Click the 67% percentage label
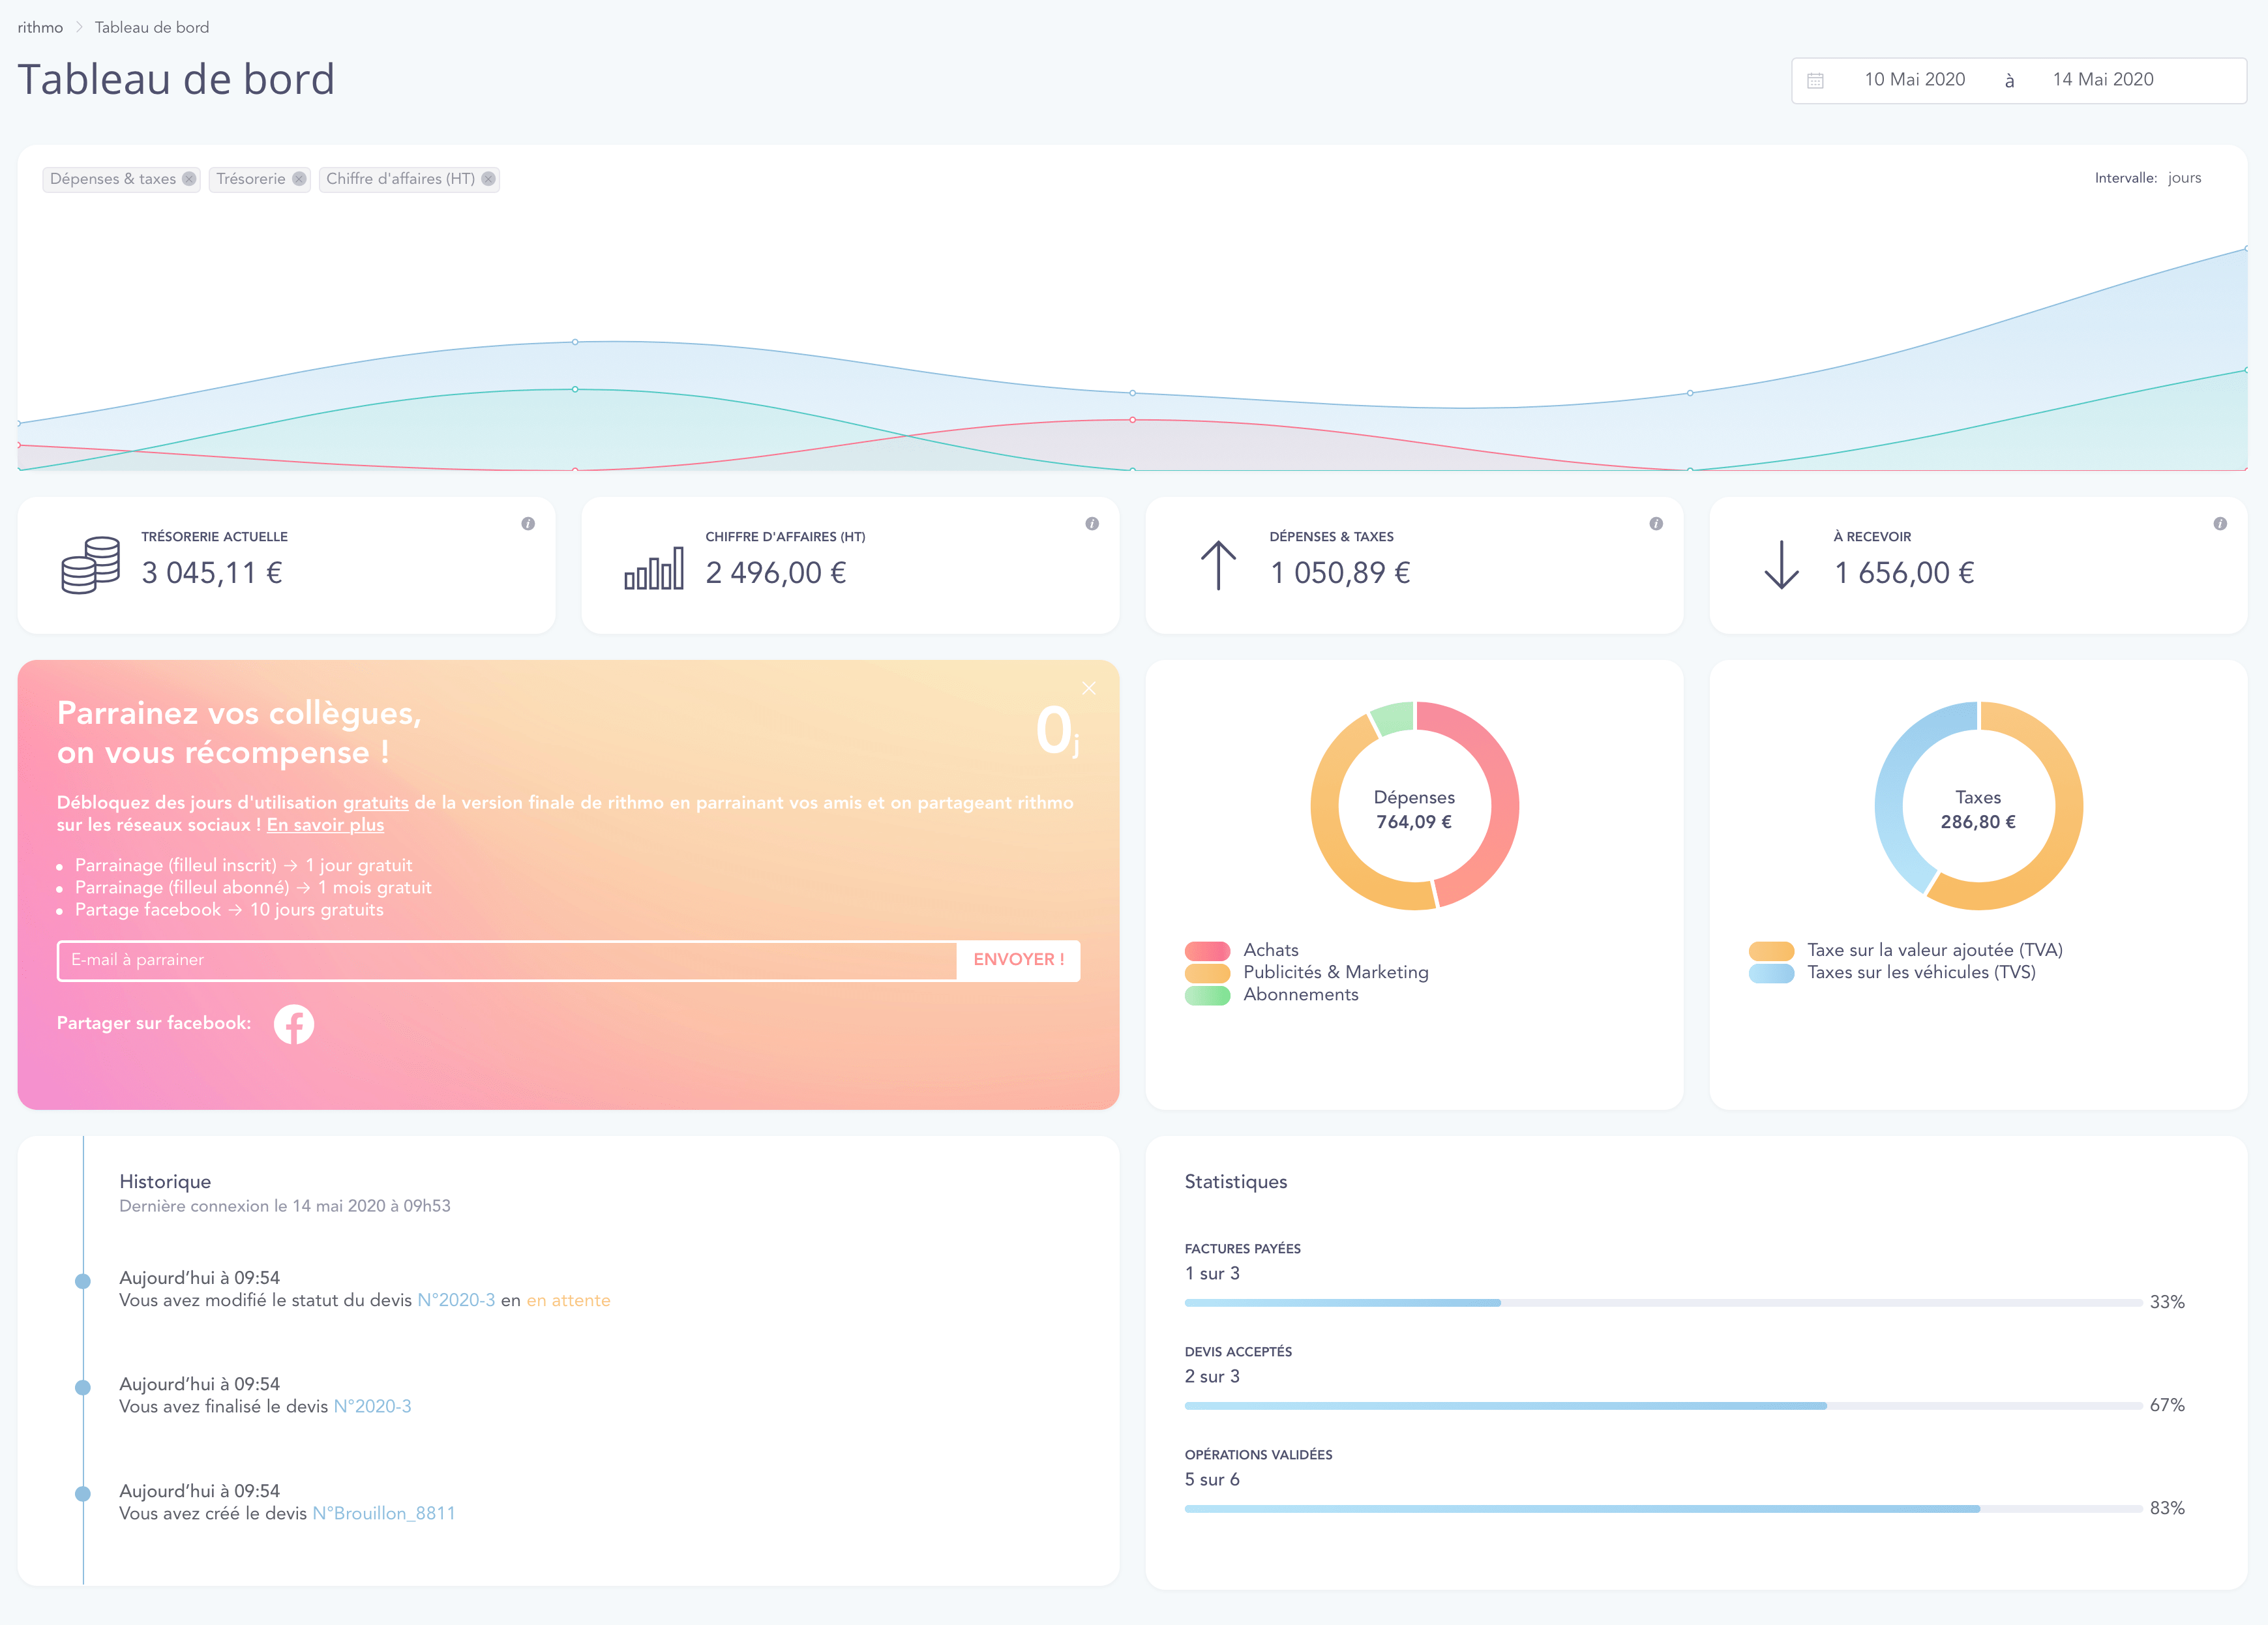This screenshot has height=1625, width=2268. [x=2167, y=1405]
